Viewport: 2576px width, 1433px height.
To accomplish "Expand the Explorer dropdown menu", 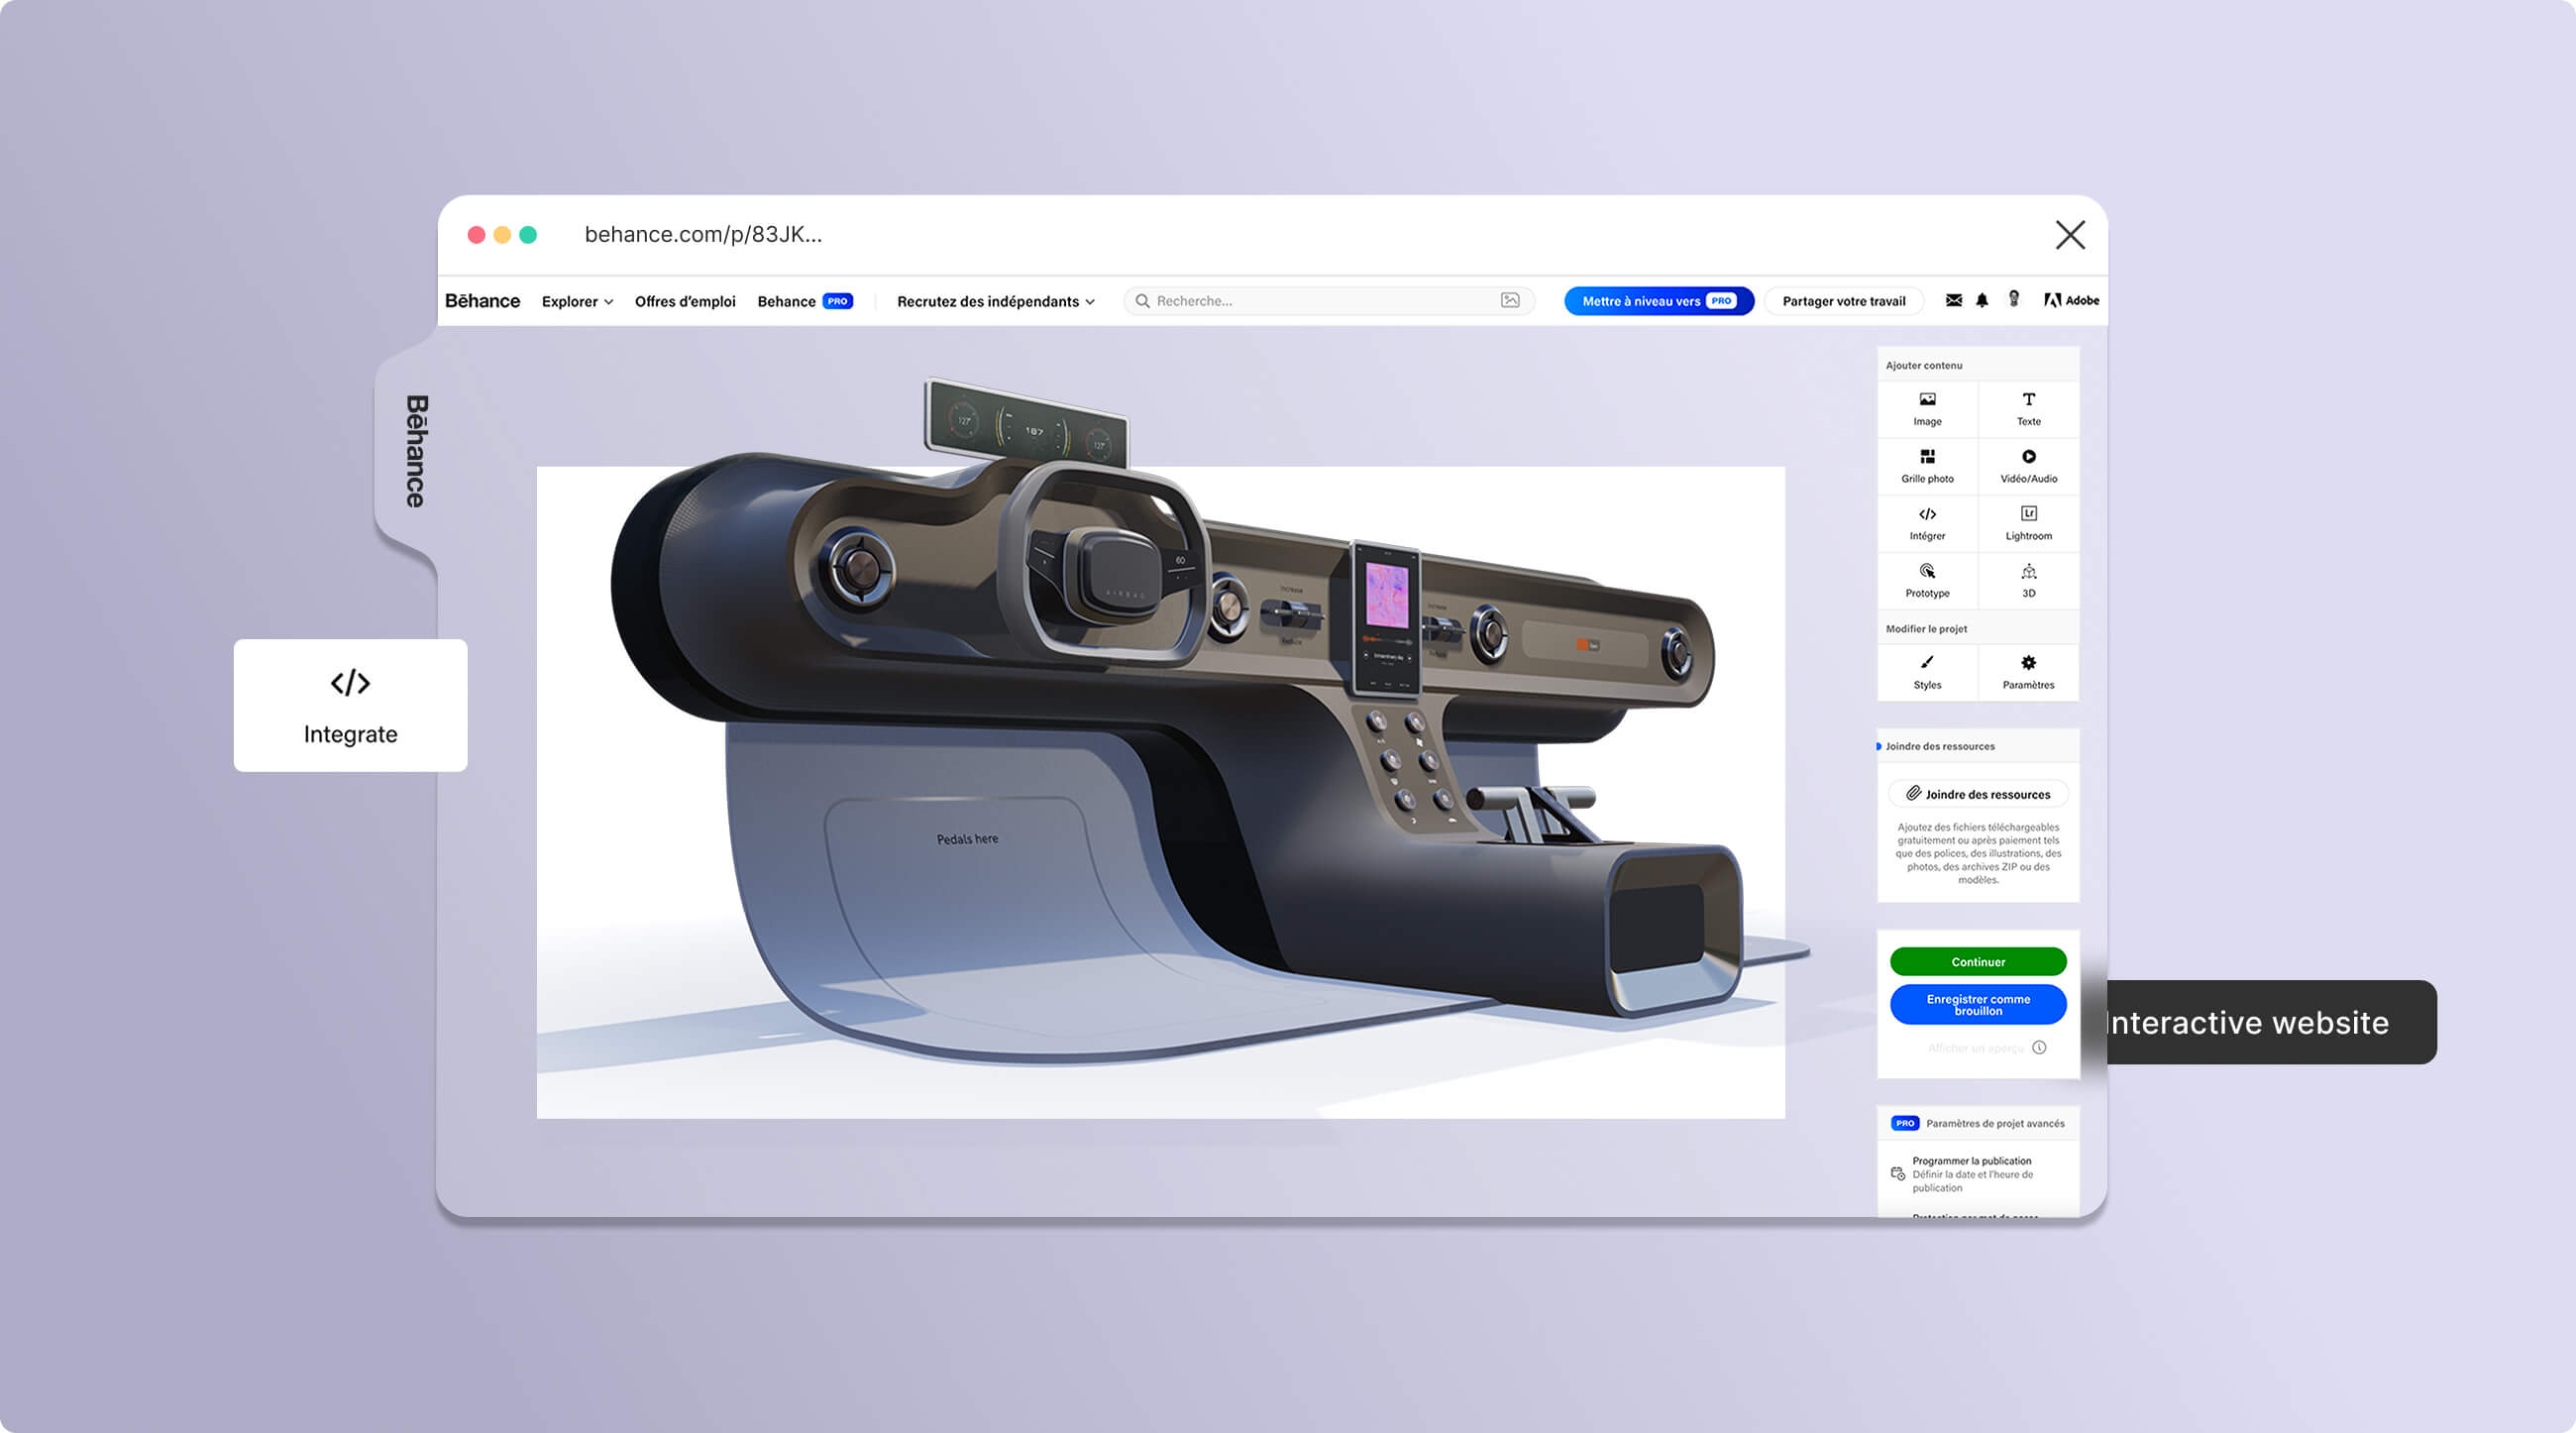I will point(577,301).
